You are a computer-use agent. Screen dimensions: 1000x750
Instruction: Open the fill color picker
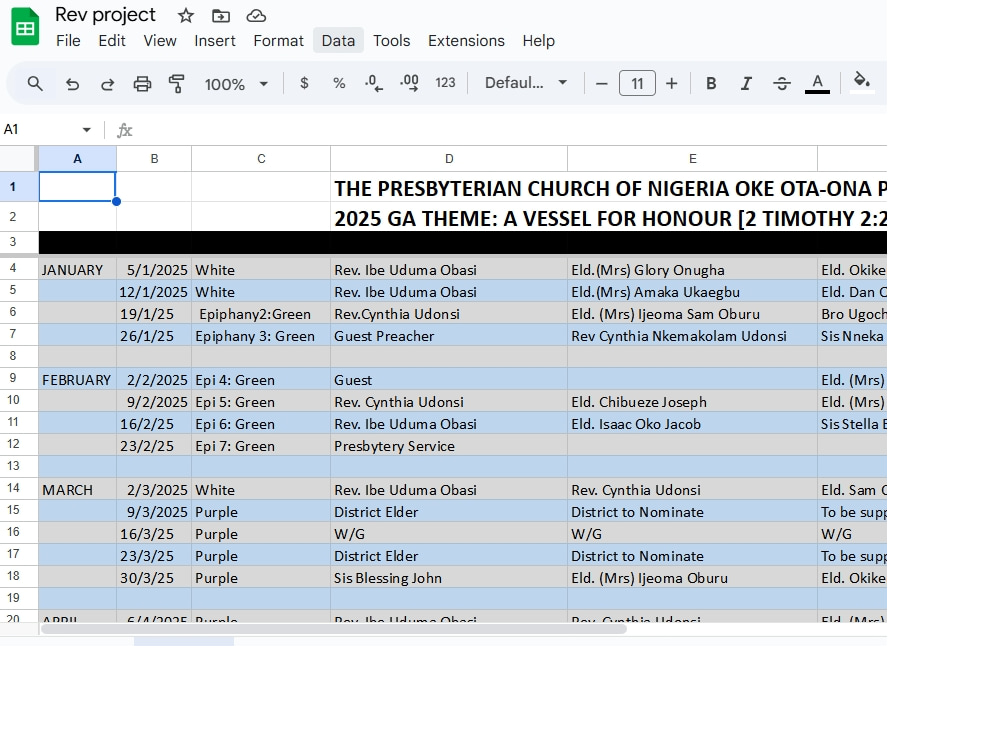pos(862,82)
